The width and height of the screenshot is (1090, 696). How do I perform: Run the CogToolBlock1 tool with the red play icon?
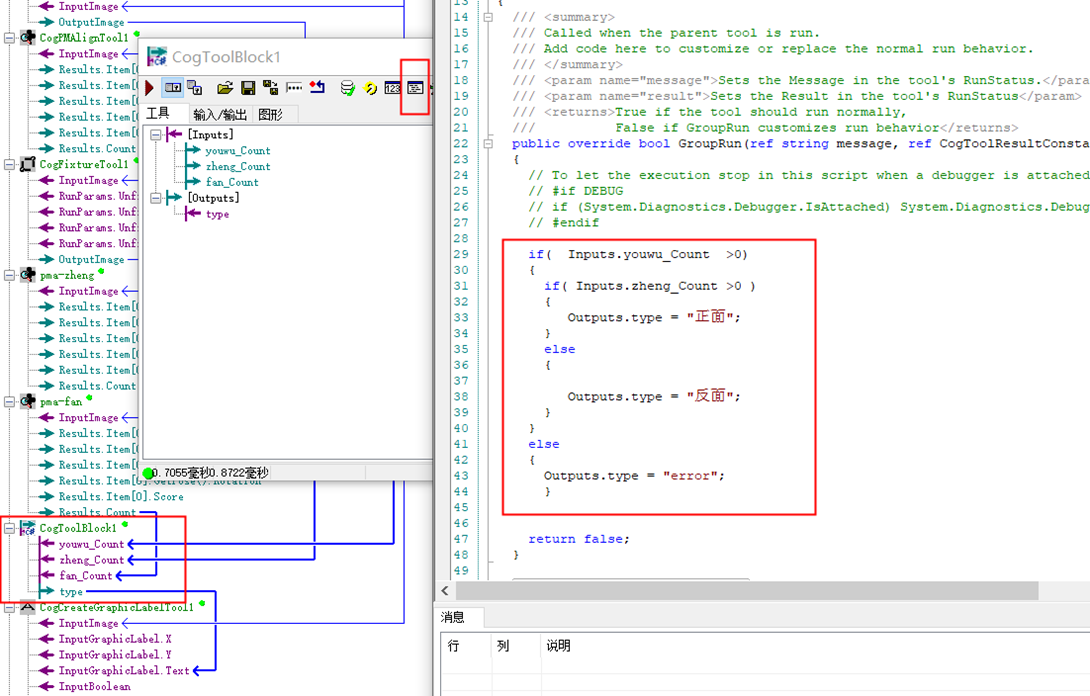tap(149, 88)
